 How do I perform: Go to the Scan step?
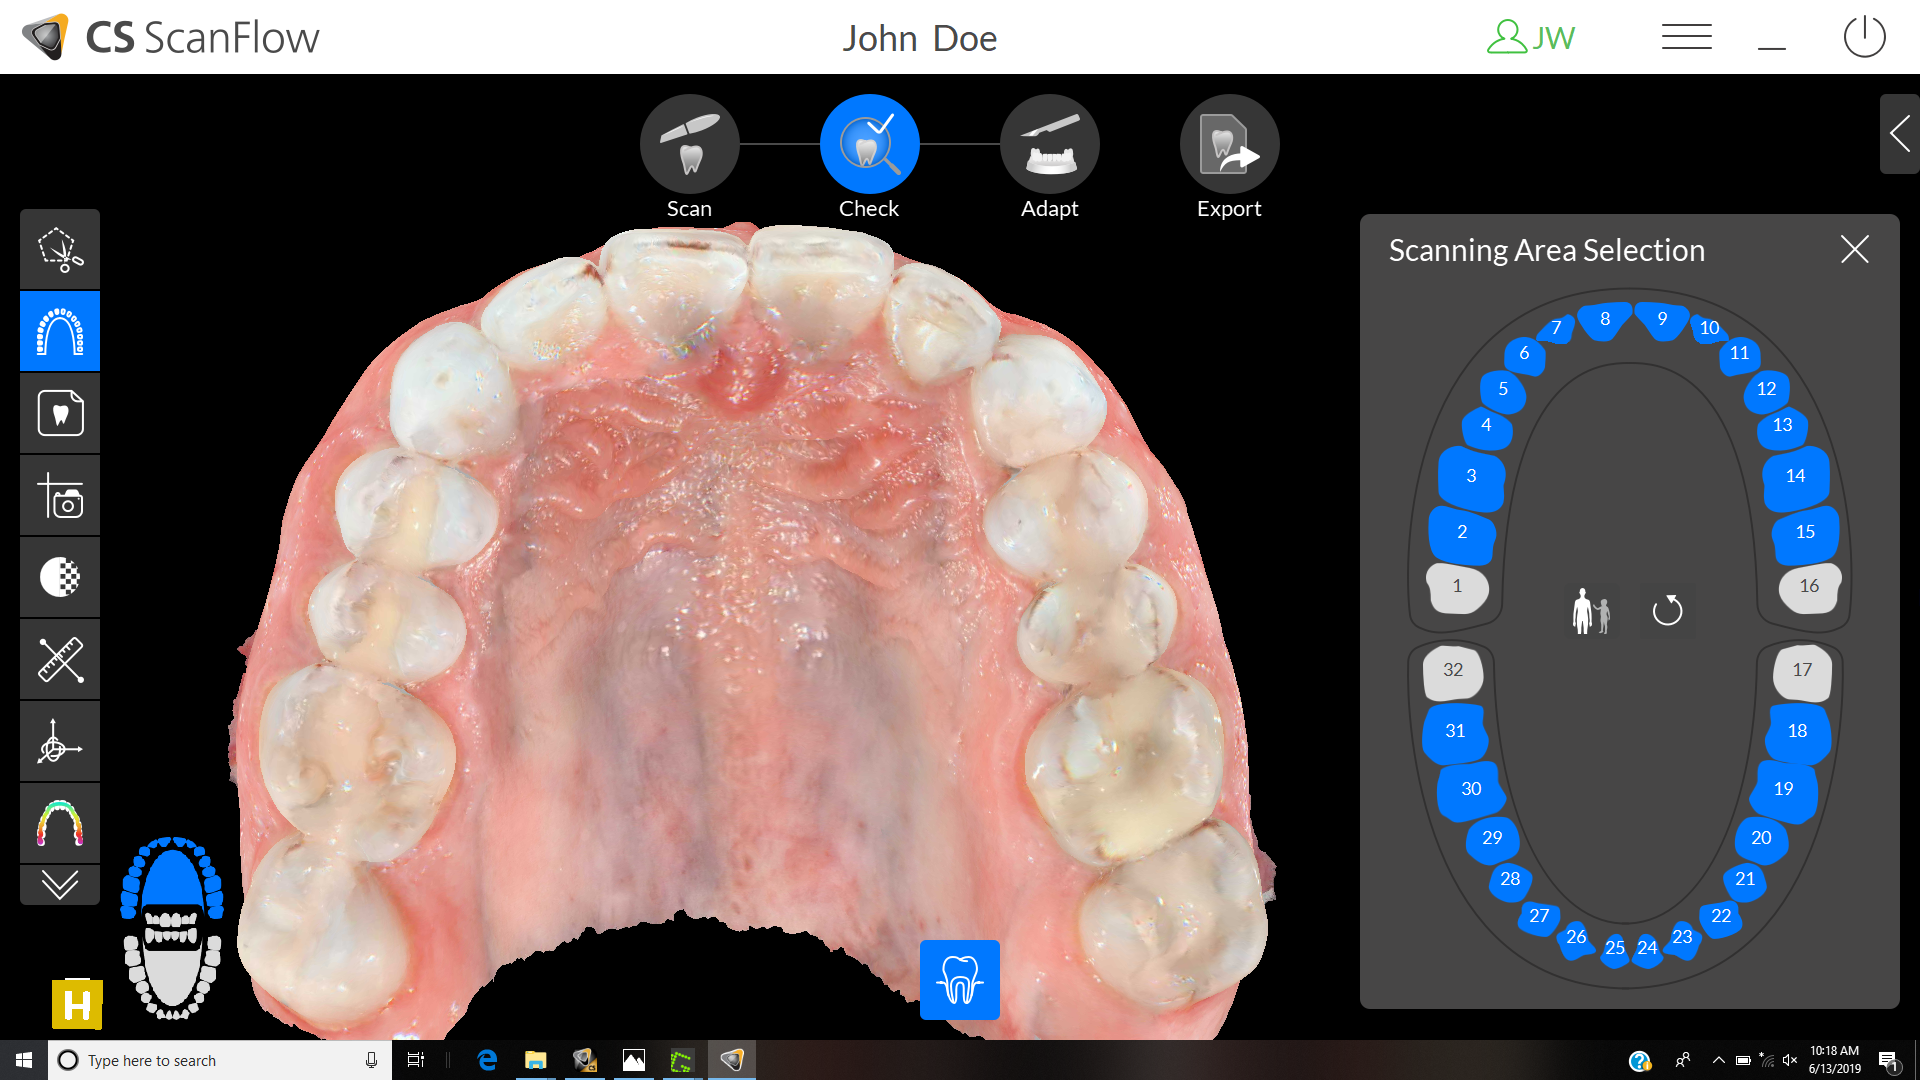pyautogui.click(x=689, y=145)
